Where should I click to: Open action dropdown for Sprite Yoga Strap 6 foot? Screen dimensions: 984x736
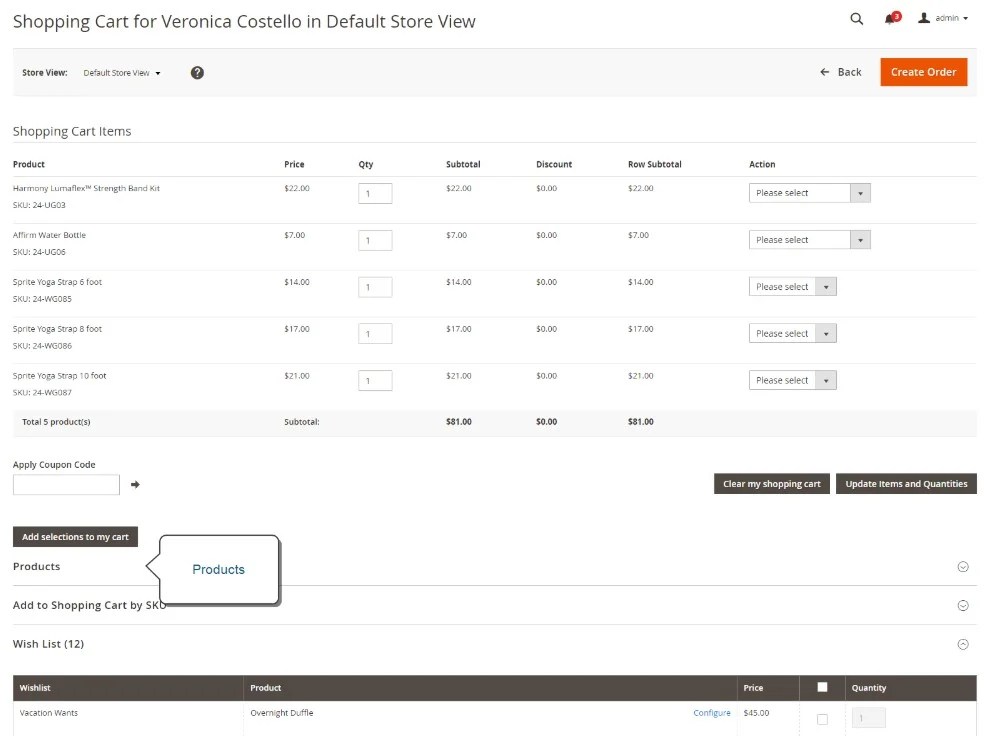point(792,287)
